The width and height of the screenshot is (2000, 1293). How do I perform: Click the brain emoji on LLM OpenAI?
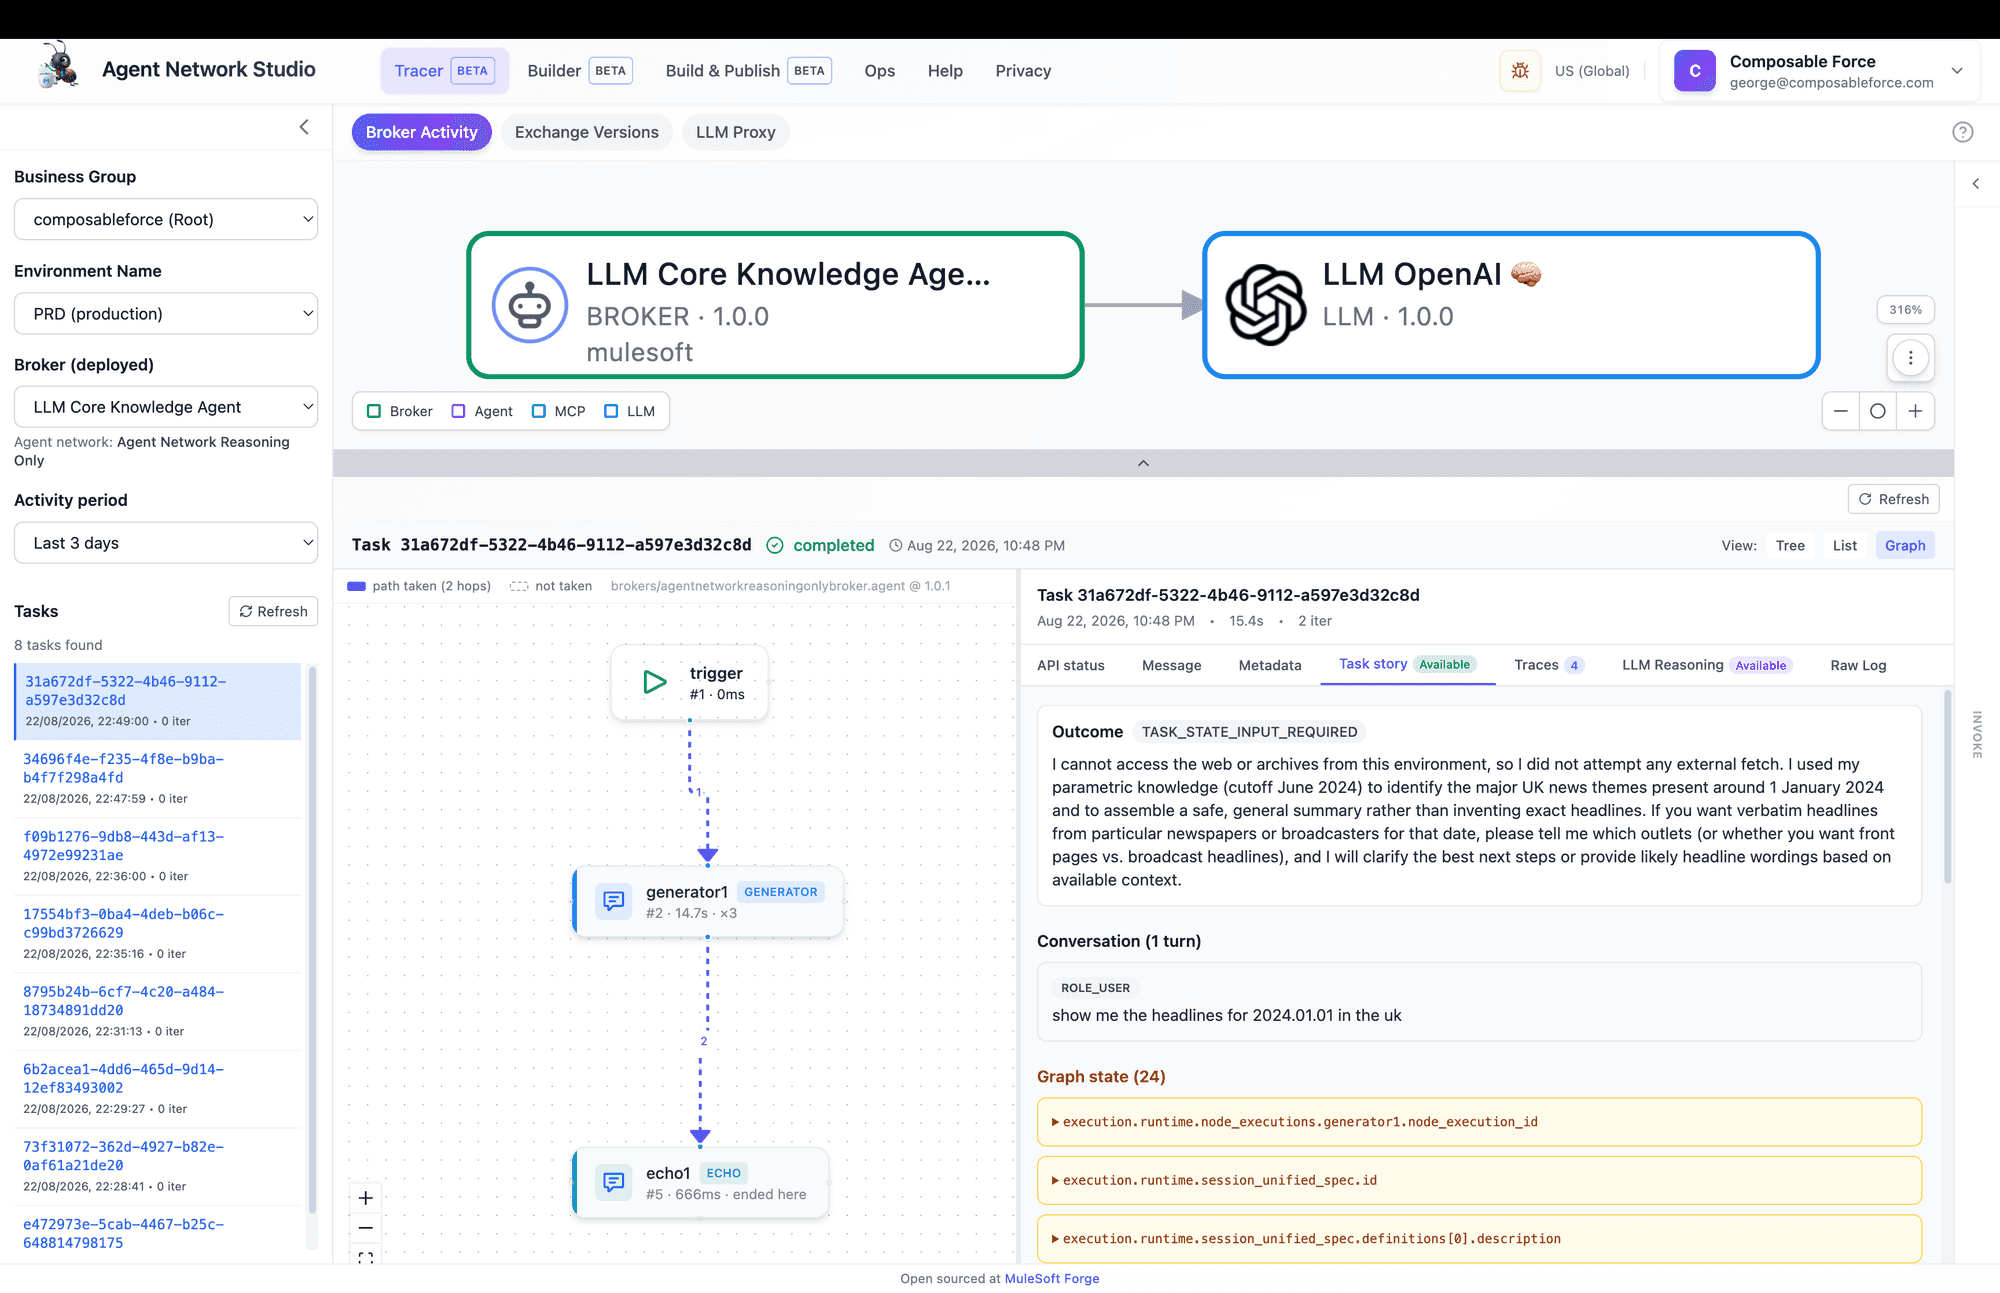pyautogui.click(x=1526, y=274)
